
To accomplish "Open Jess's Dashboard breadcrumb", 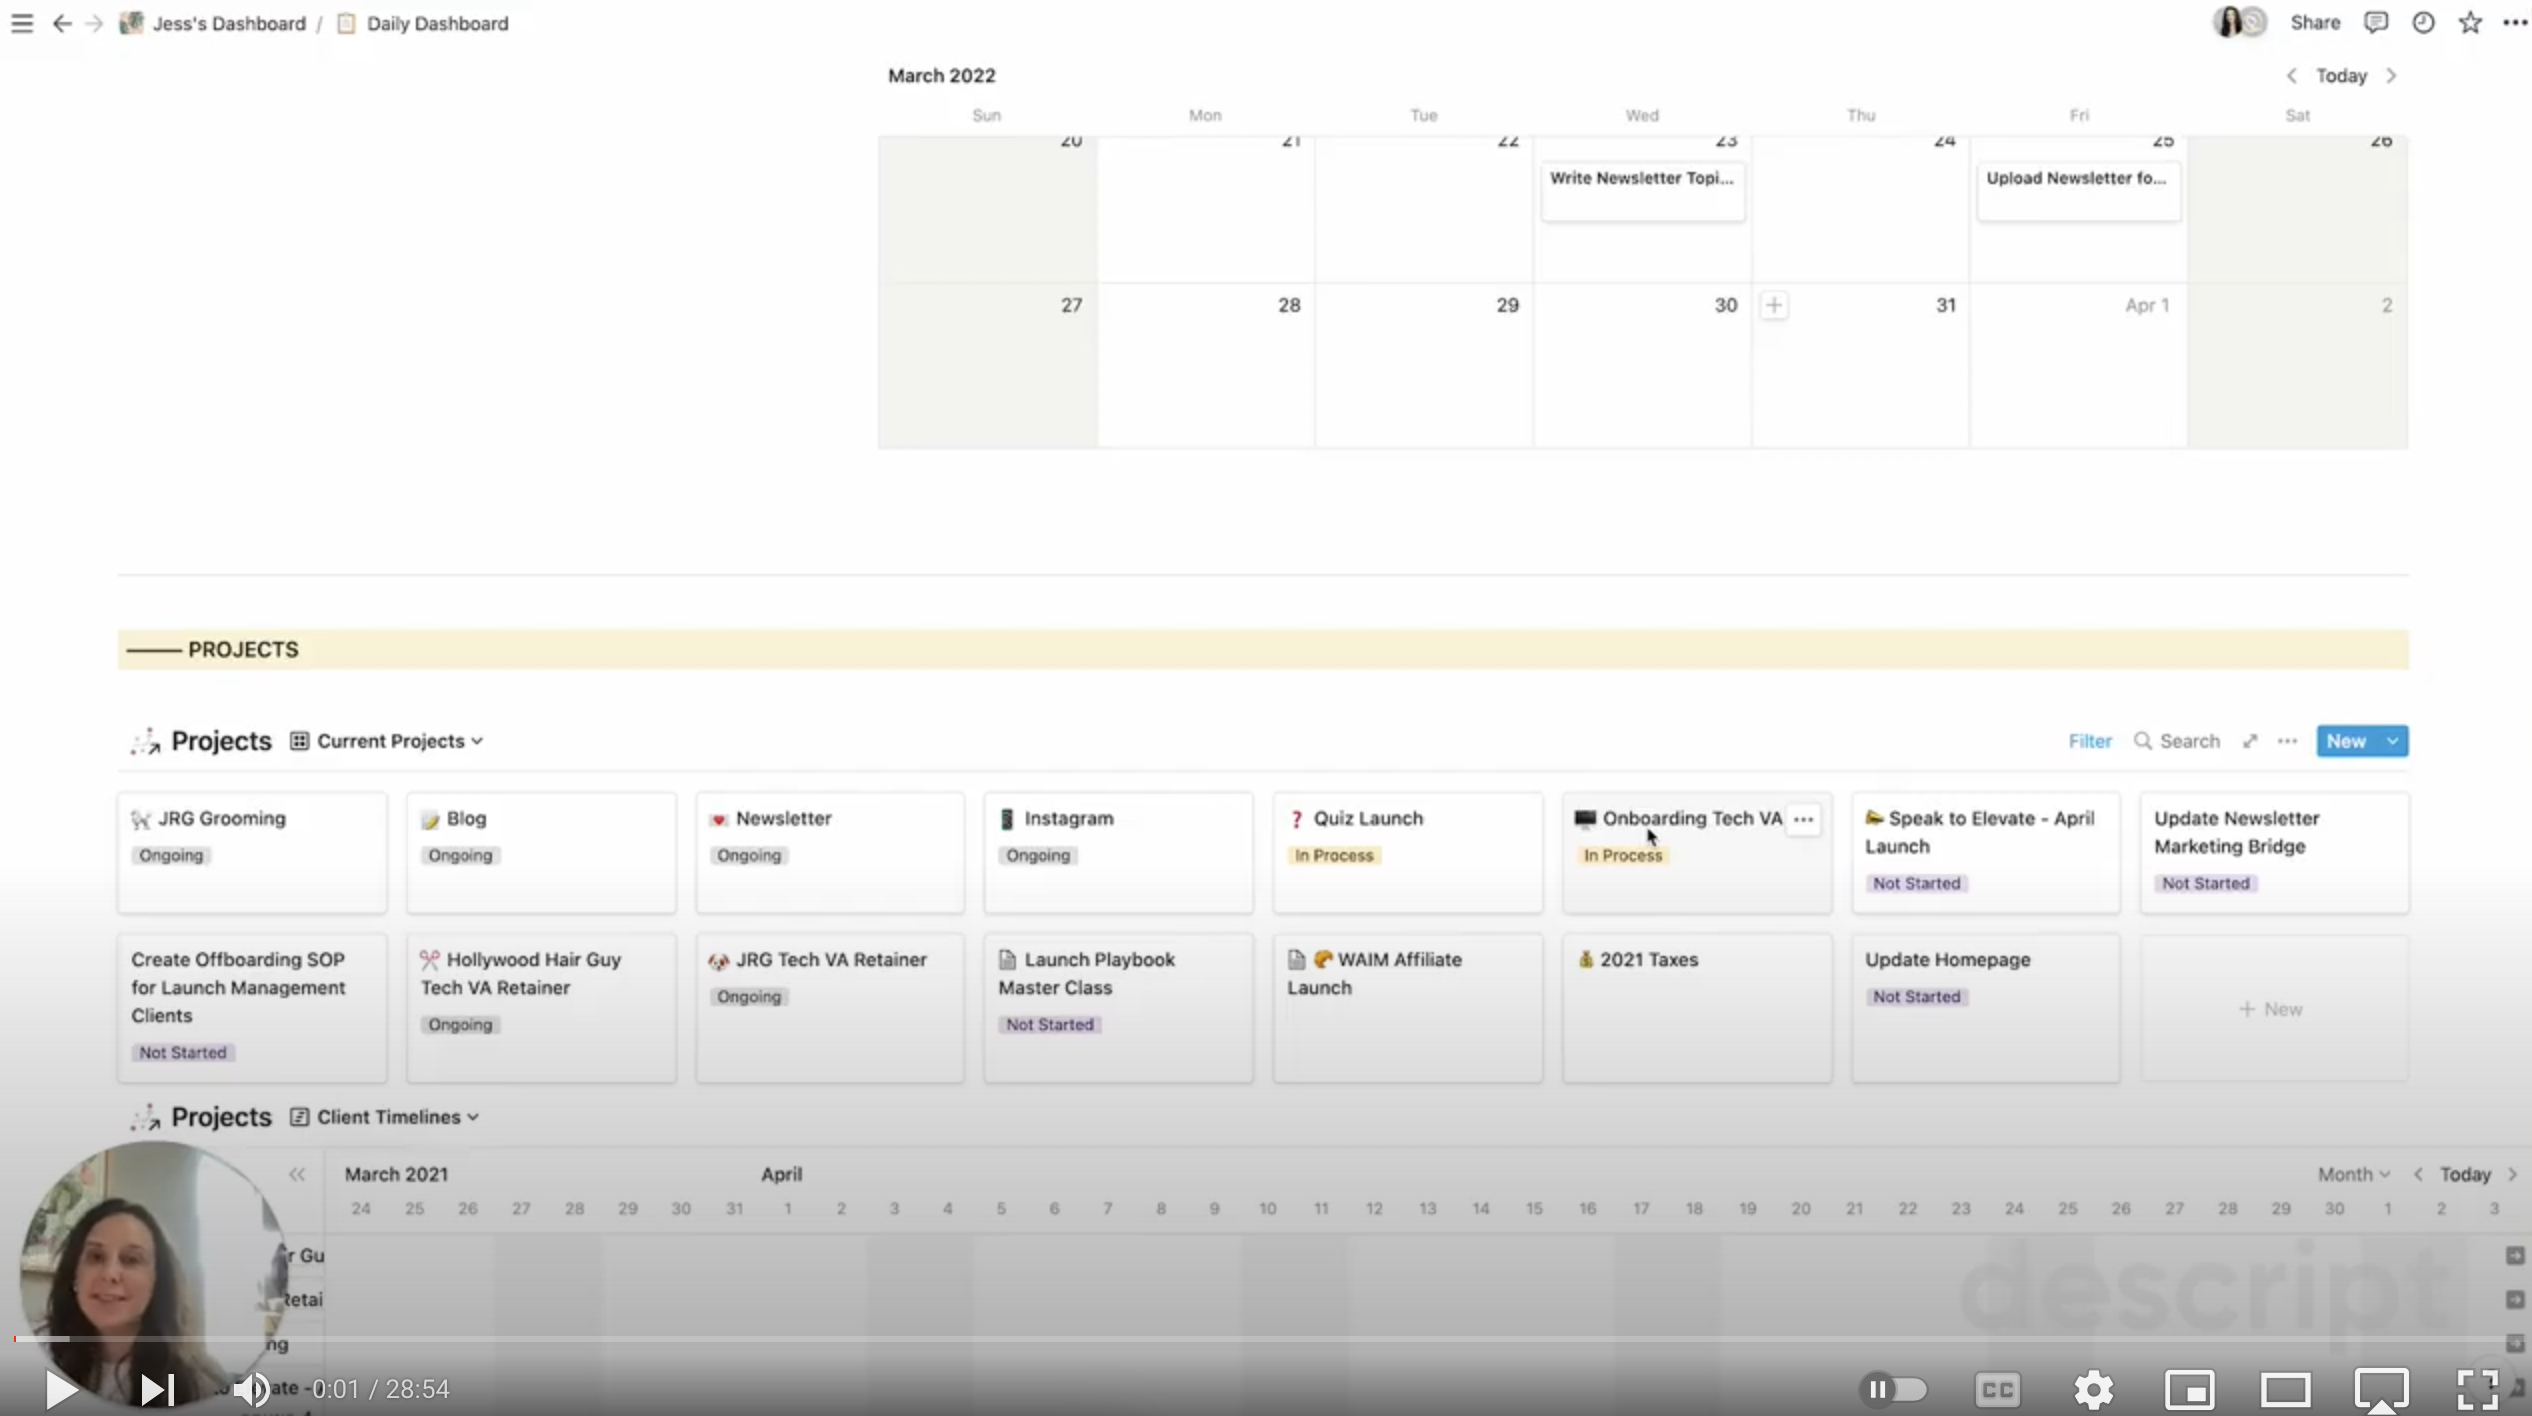I will 228,23.
